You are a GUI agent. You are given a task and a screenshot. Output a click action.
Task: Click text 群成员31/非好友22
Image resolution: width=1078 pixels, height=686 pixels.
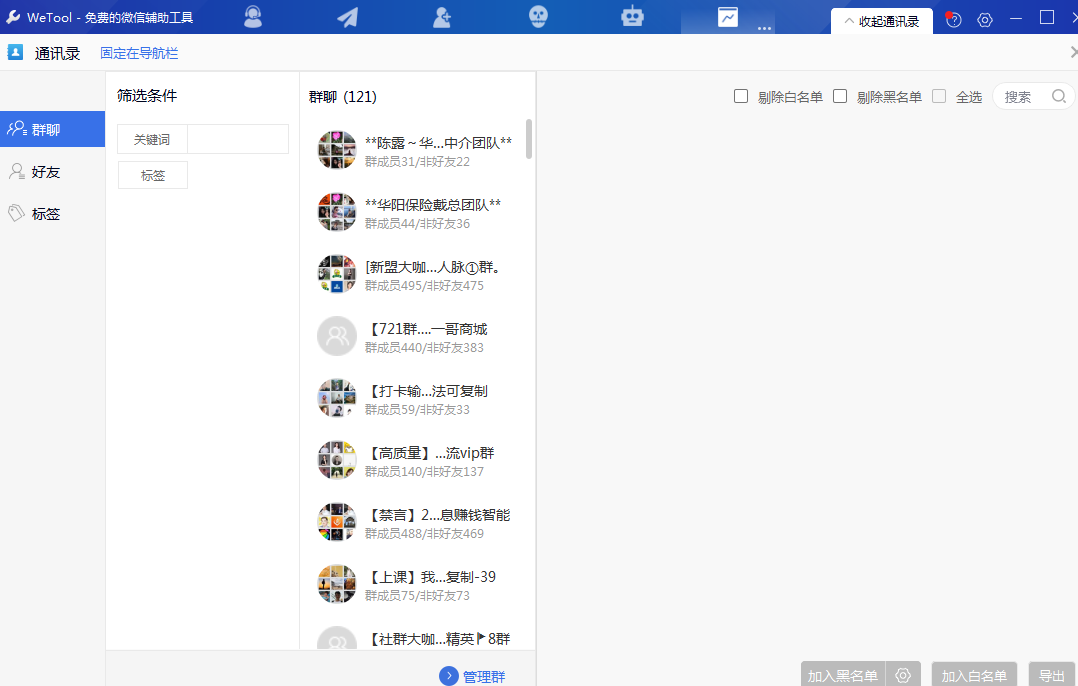click(x=417, y=162)
